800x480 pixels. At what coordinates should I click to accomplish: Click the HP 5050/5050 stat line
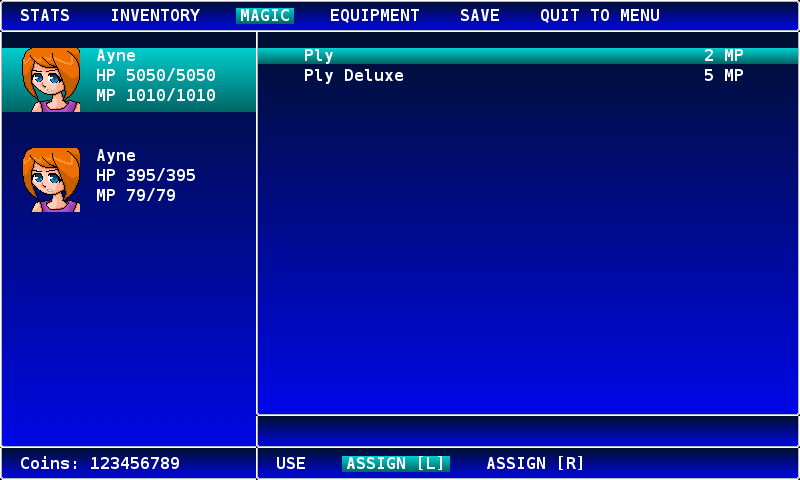pos(156,76)
